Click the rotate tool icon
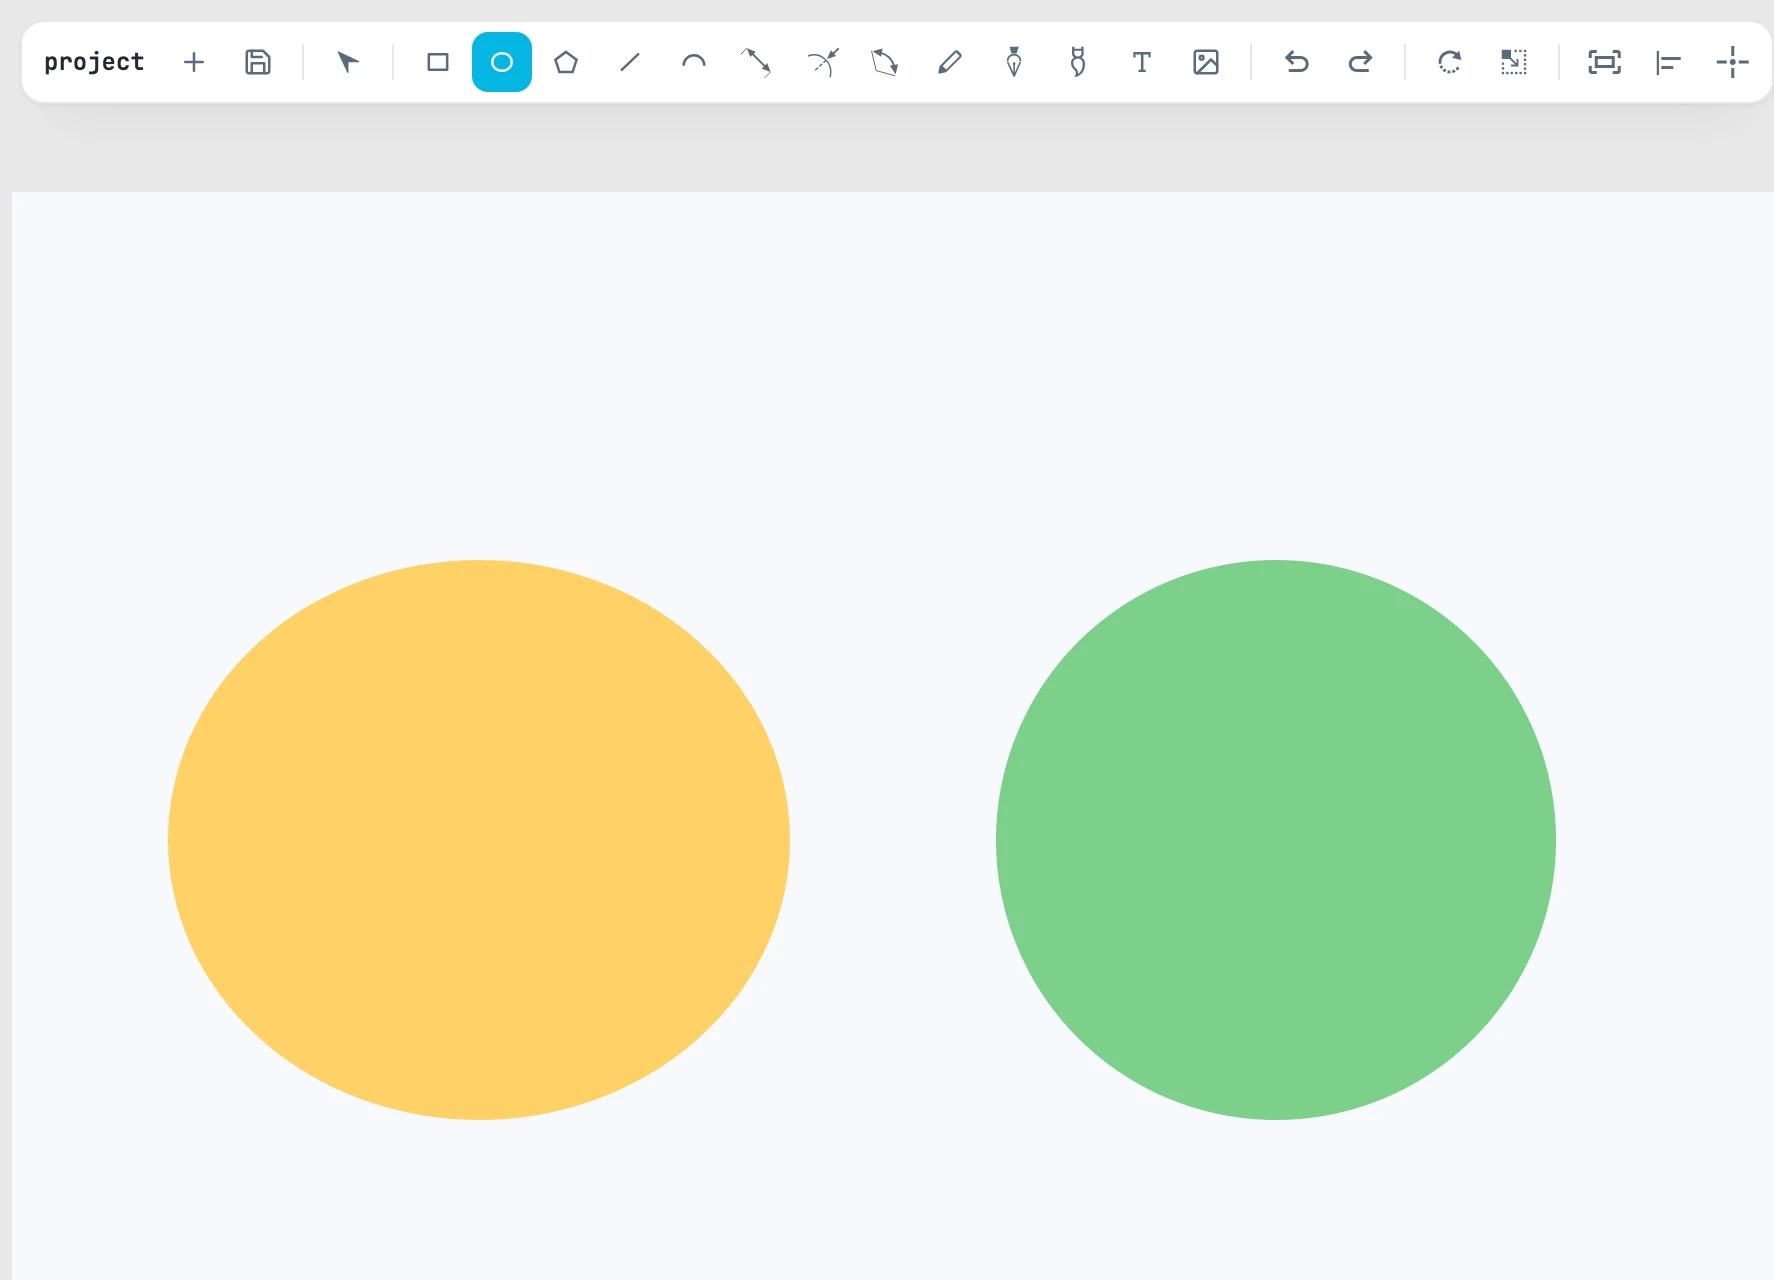1774x1280 pixels. pyautogui.click(x=1450, y=62)
